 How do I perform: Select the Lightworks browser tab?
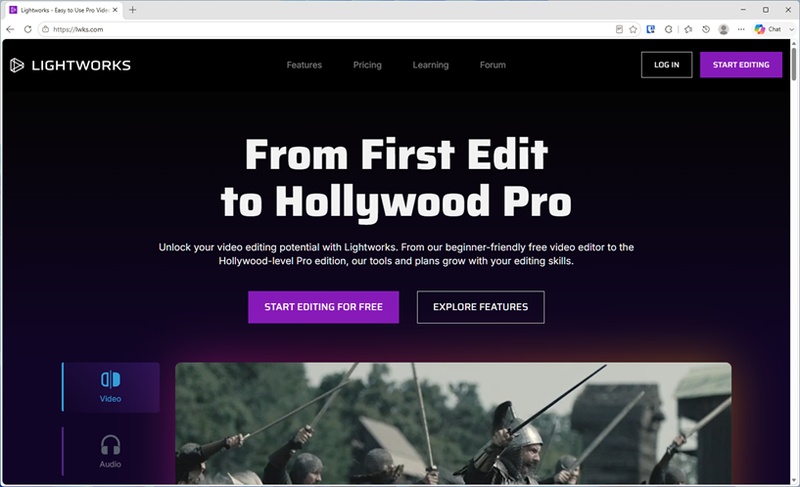point(63,10)
